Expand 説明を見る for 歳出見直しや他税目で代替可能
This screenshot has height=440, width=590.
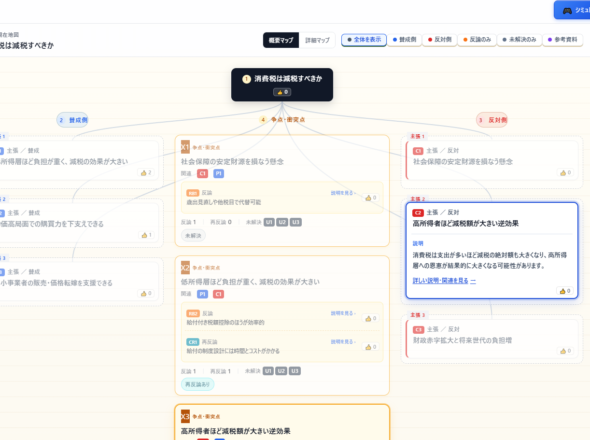tap(343, 193)
